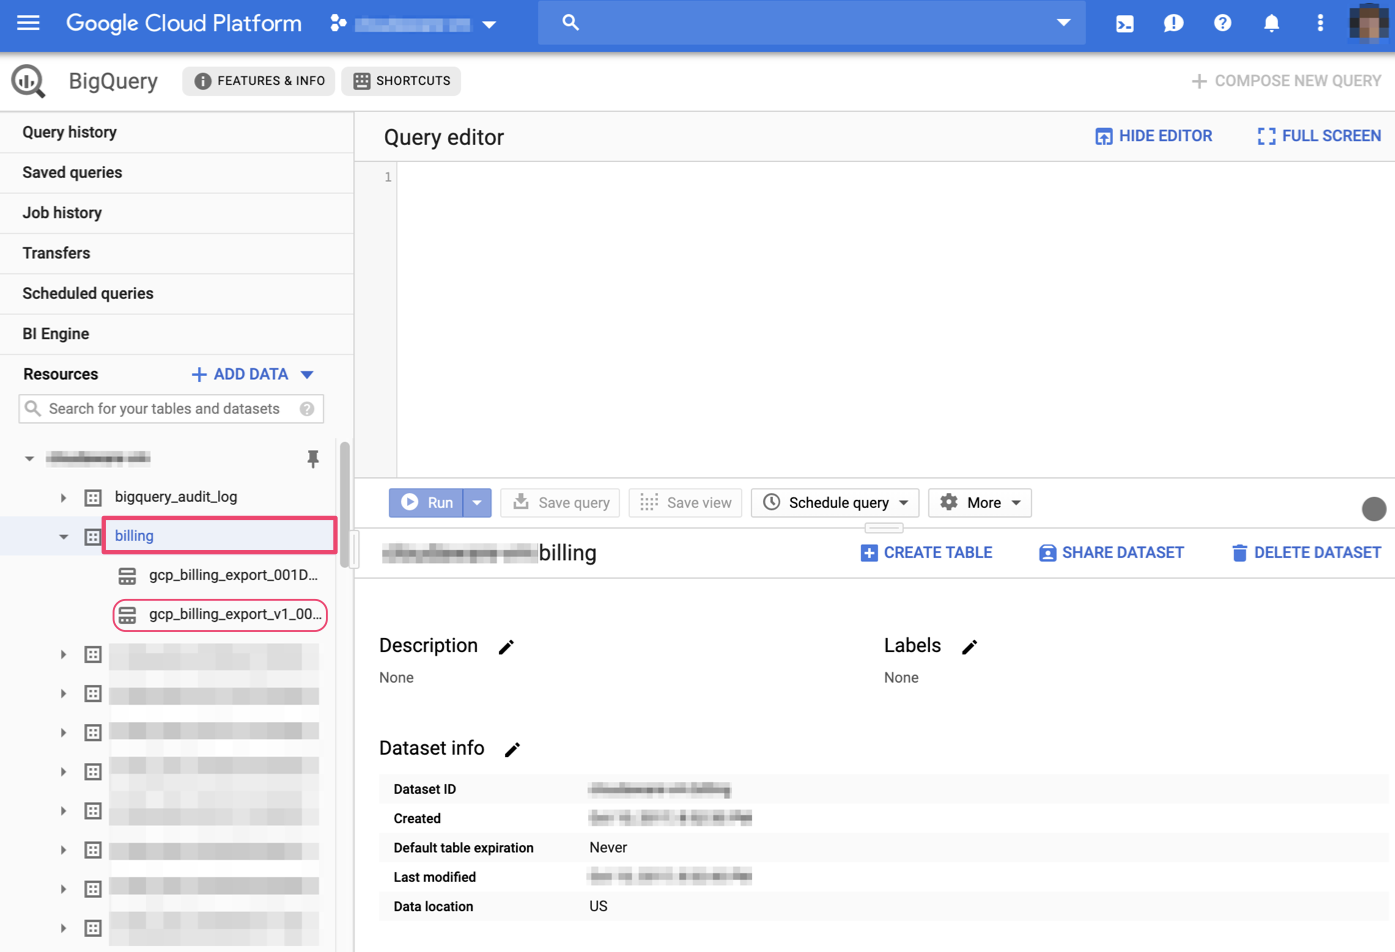Open the project selector dropdown
This screenshot has height=952, width=1395.
click(x=414, y=23)
